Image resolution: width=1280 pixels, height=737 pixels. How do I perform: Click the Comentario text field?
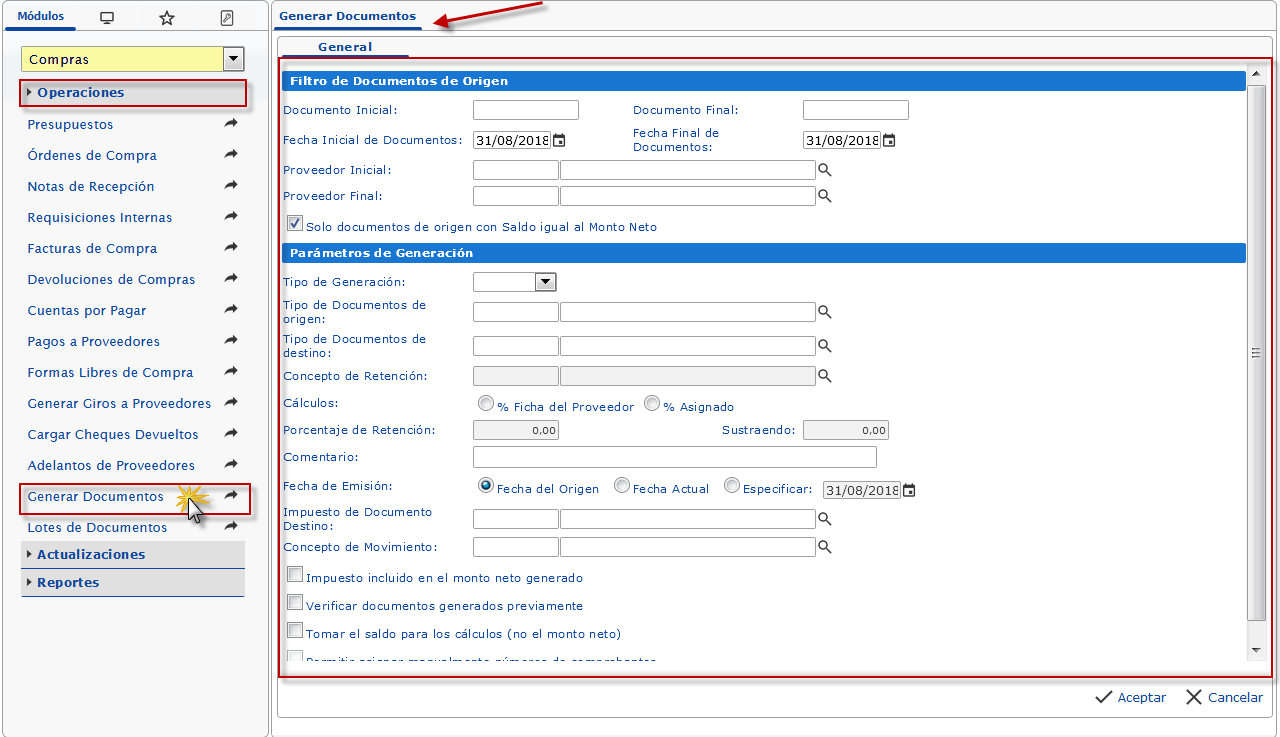(x=674, y=457)
